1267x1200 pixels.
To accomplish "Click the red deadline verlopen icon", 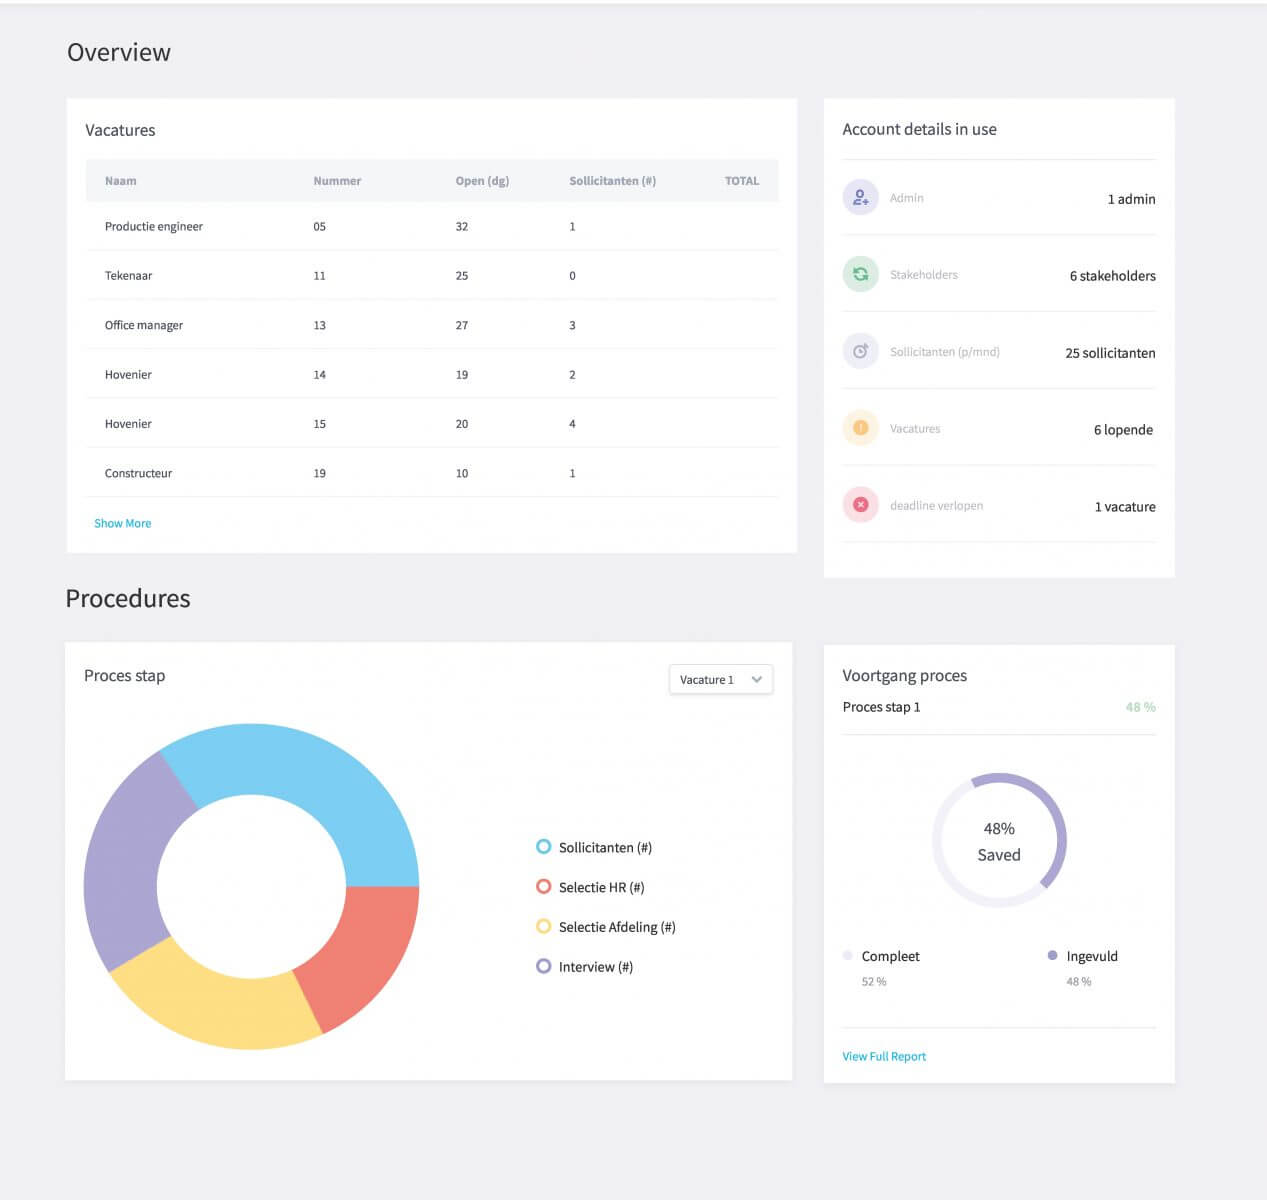I will pyautogui.click(x=860, y=505).
